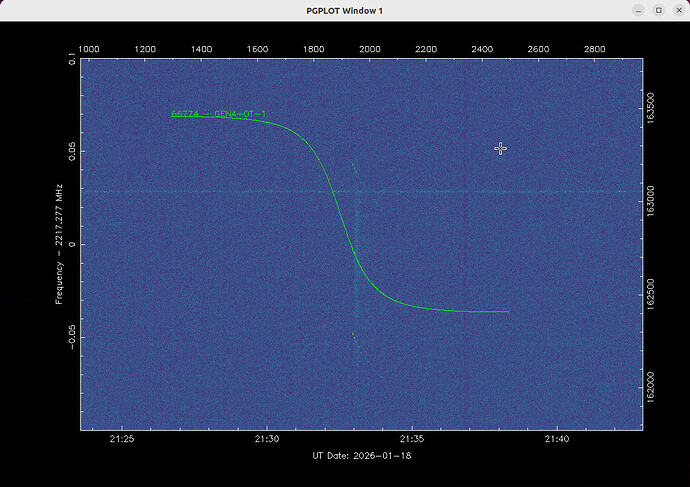Image resolution: width=690 pixels, height=487 pixels.
Task: Click the 21:40 tick label on time axis
Action: click(x=557, y=439)
